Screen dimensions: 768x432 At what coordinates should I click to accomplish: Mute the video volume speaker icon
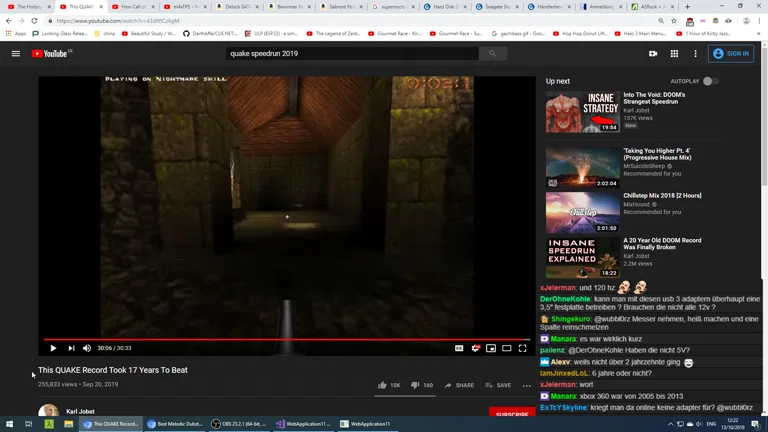coord(87,348)
